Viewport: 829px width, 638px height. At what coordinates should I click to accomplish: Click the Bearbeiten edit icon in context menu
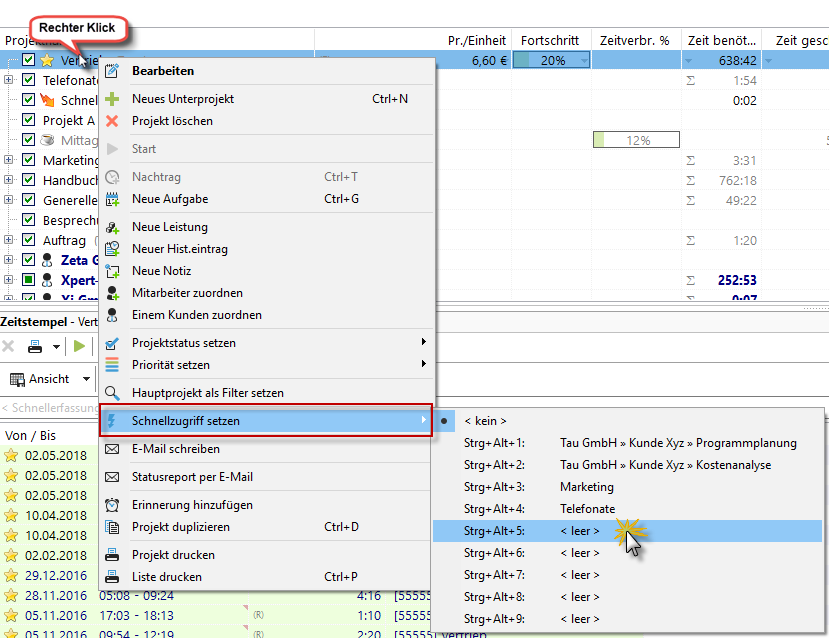pos(112,71)
